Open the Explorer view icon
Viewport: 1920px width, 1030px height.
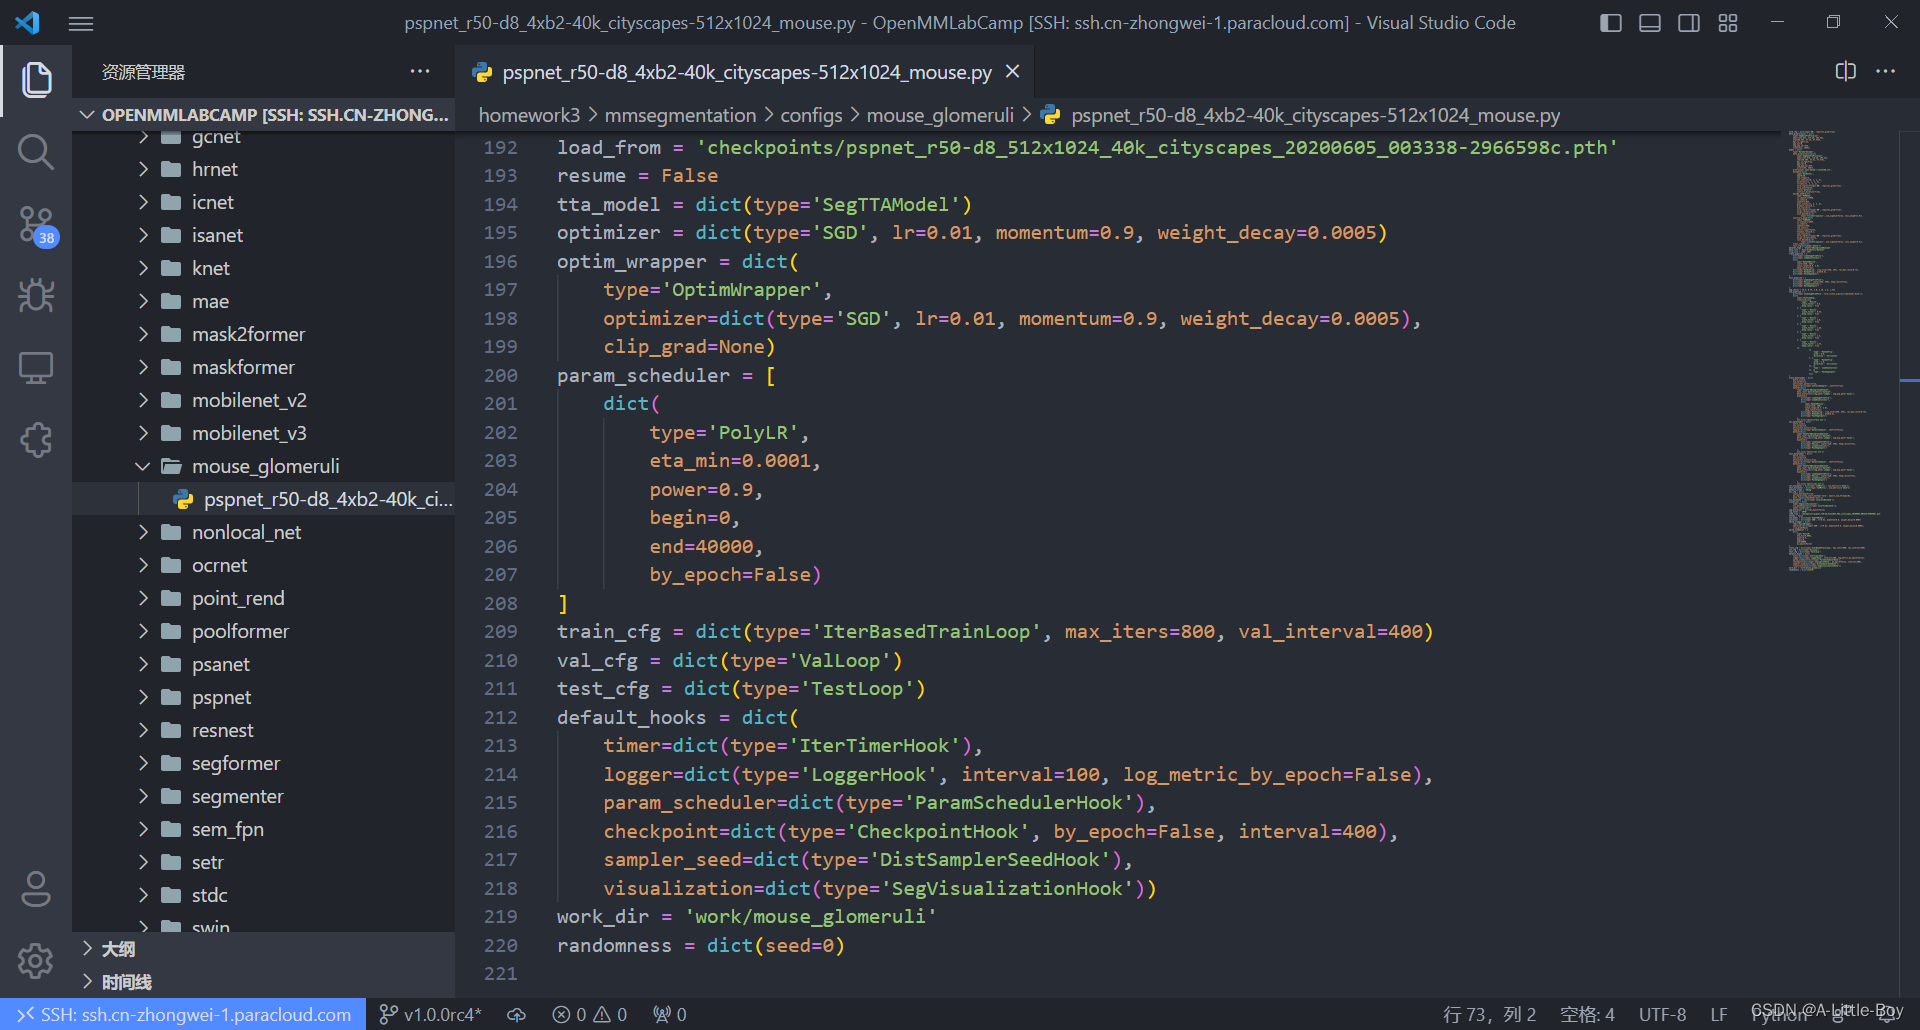[36, 80]
